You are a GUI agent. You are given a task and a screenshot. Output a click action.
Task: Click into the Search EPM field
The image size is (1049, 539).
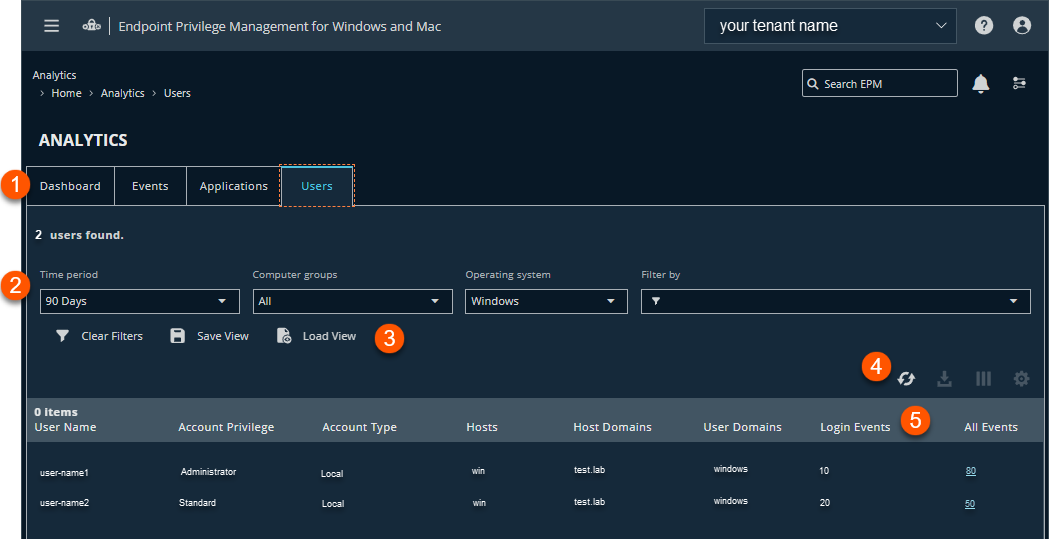880,84
